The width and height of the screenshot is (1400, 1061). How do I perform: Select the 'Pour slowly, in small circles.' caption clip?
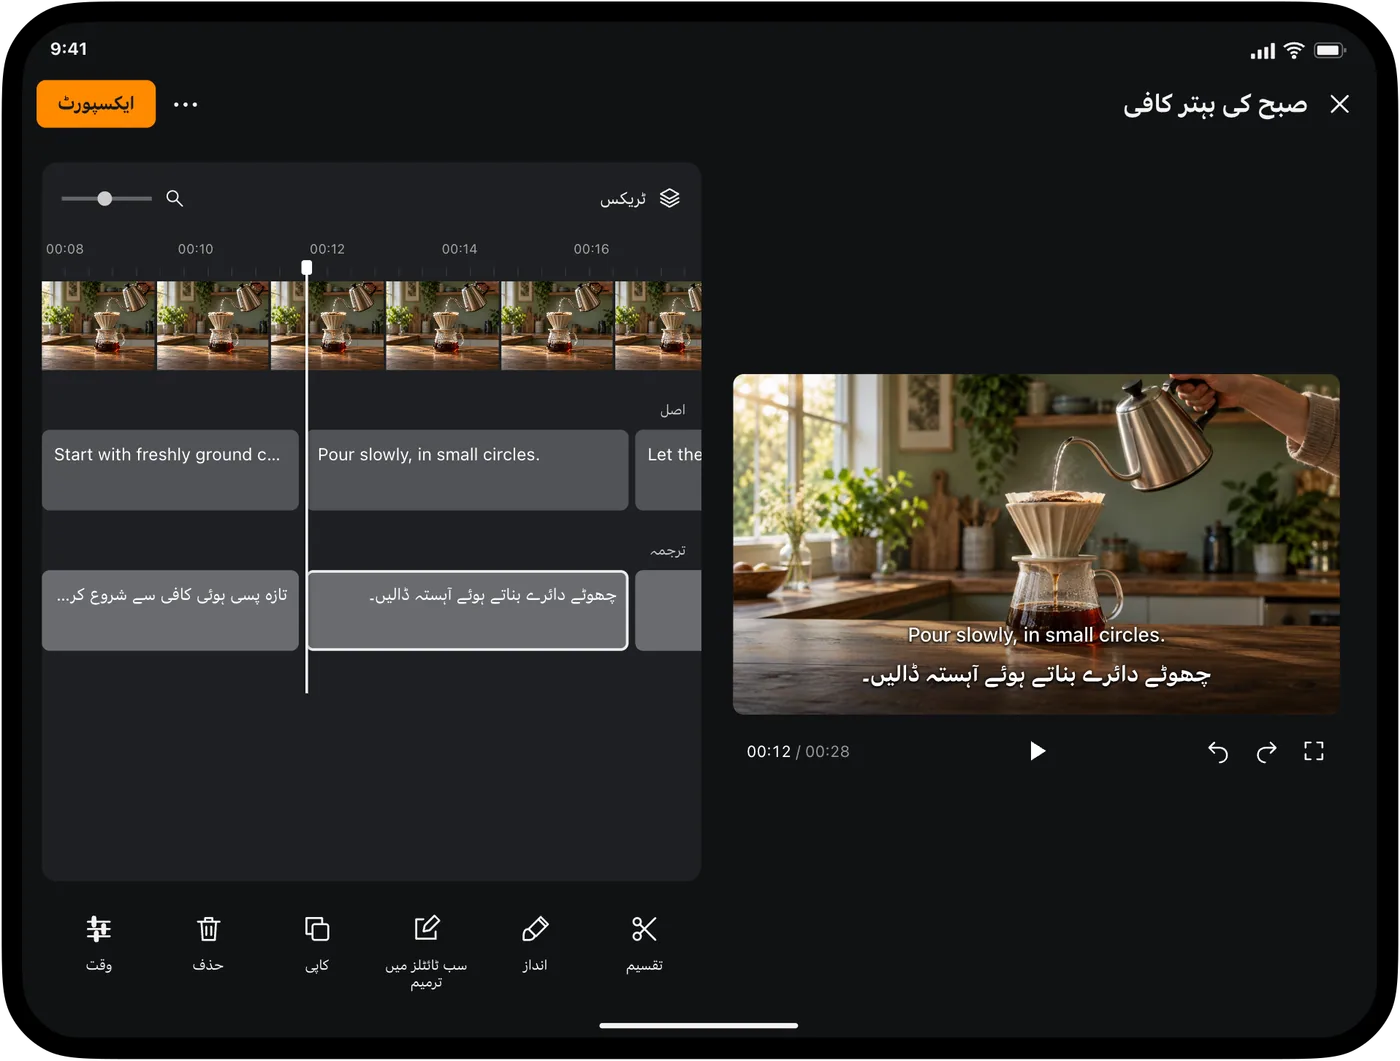click(468, 470)
